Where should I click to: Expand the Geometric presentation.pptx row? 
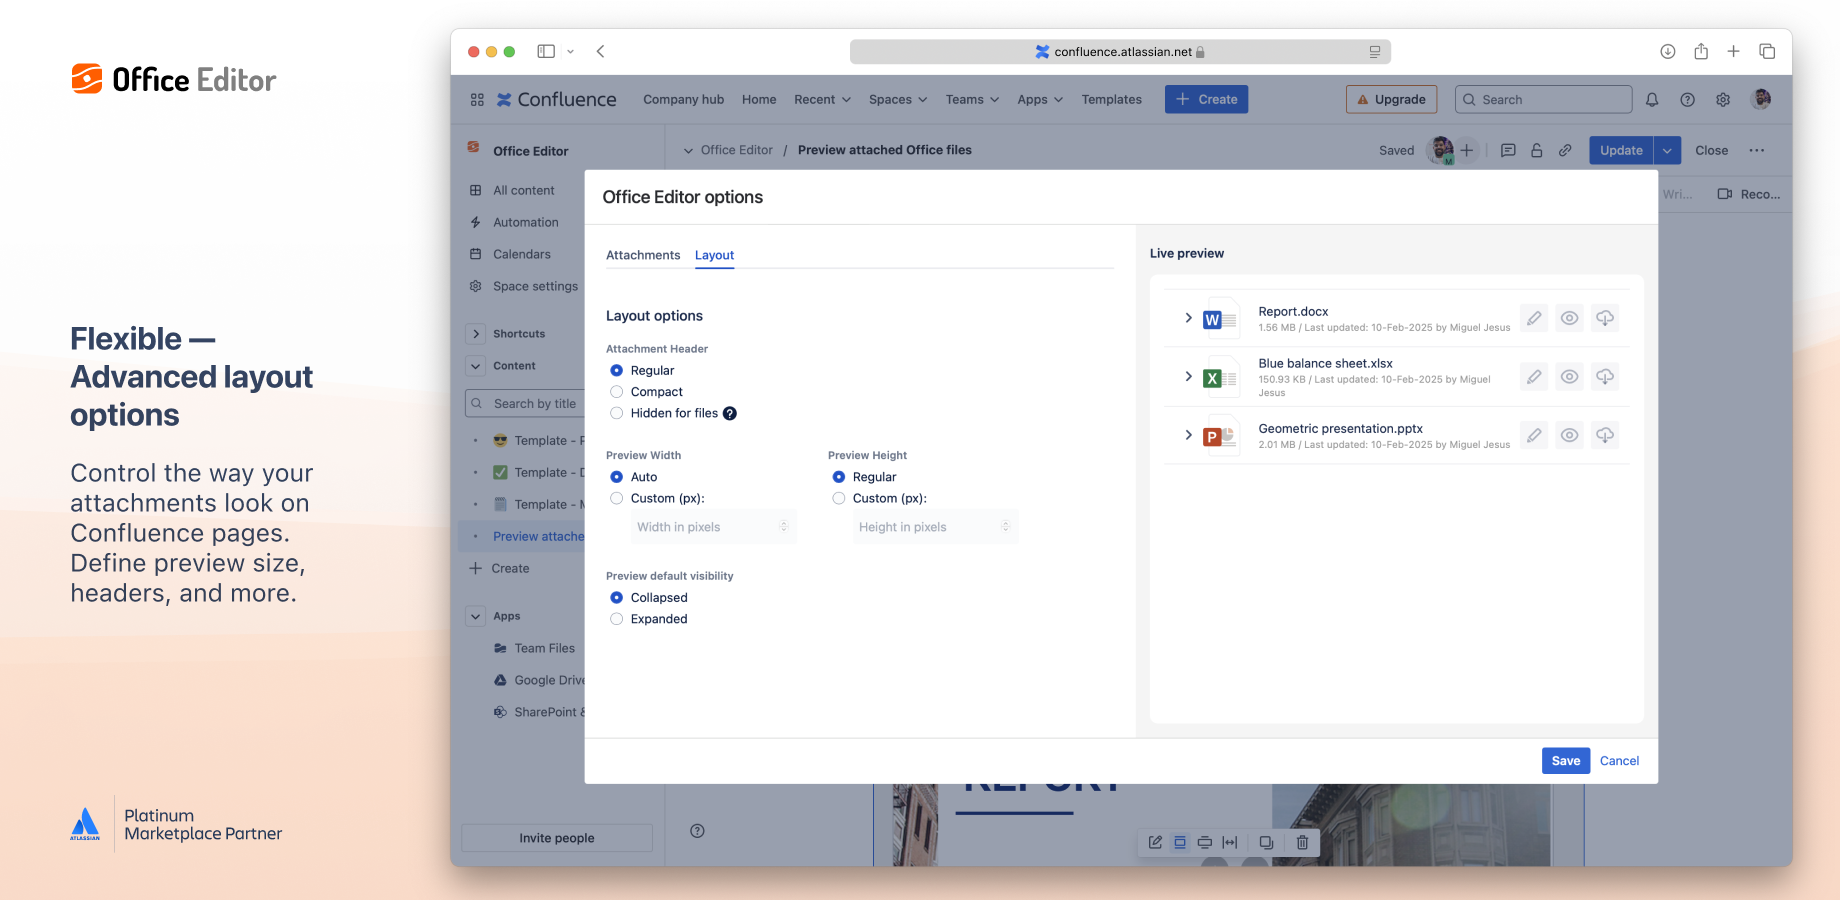click(1188, 435)
